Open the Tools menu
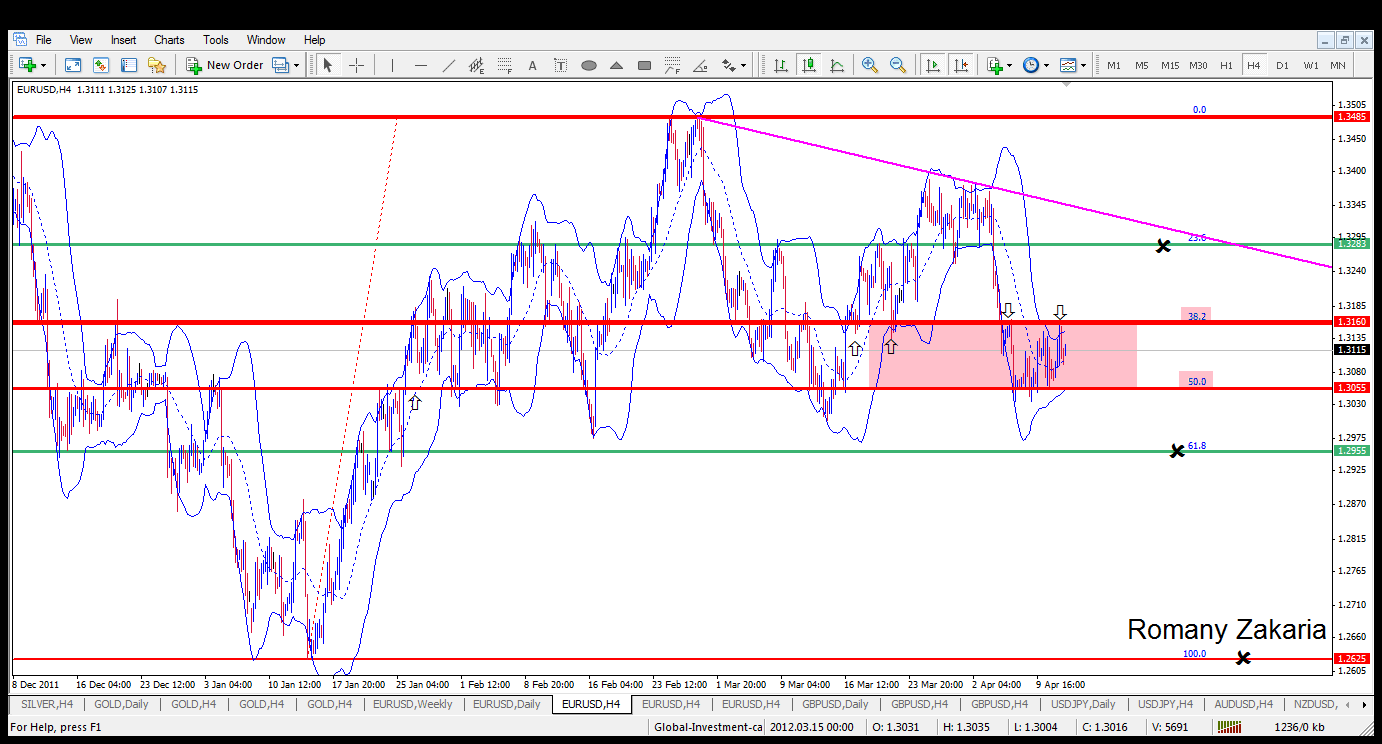Image resolution: width=1382 pixels, height=744 pixels. pyautogui.click(x=216, y=40)
